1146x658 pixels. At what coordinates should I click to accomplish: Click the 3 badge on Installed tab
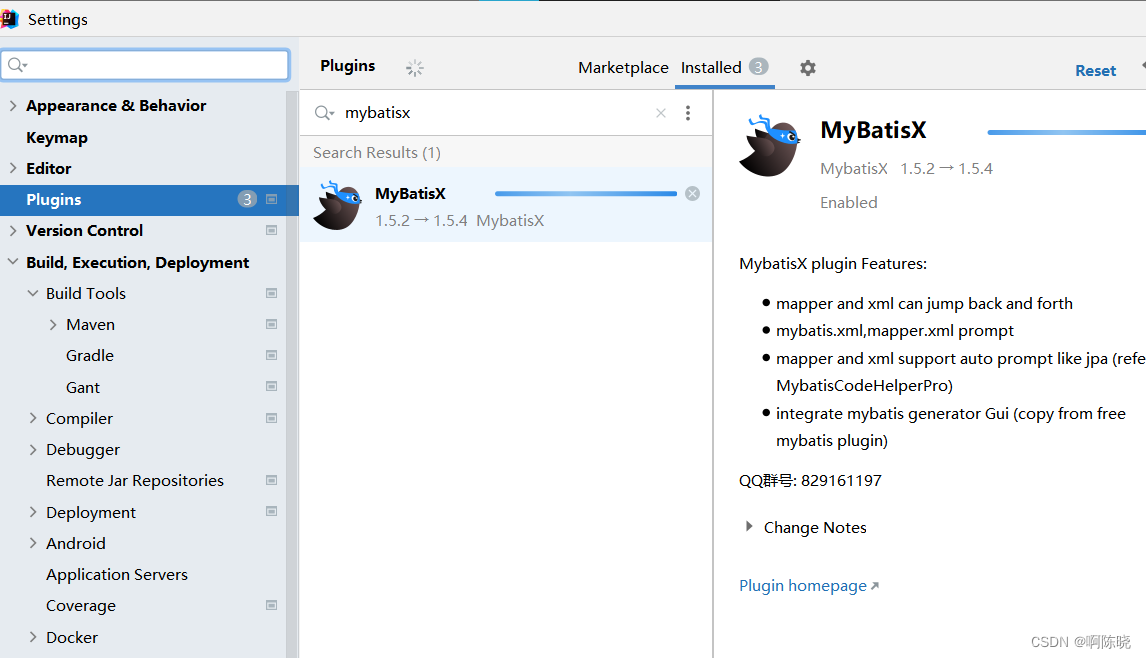coord(759,67)
